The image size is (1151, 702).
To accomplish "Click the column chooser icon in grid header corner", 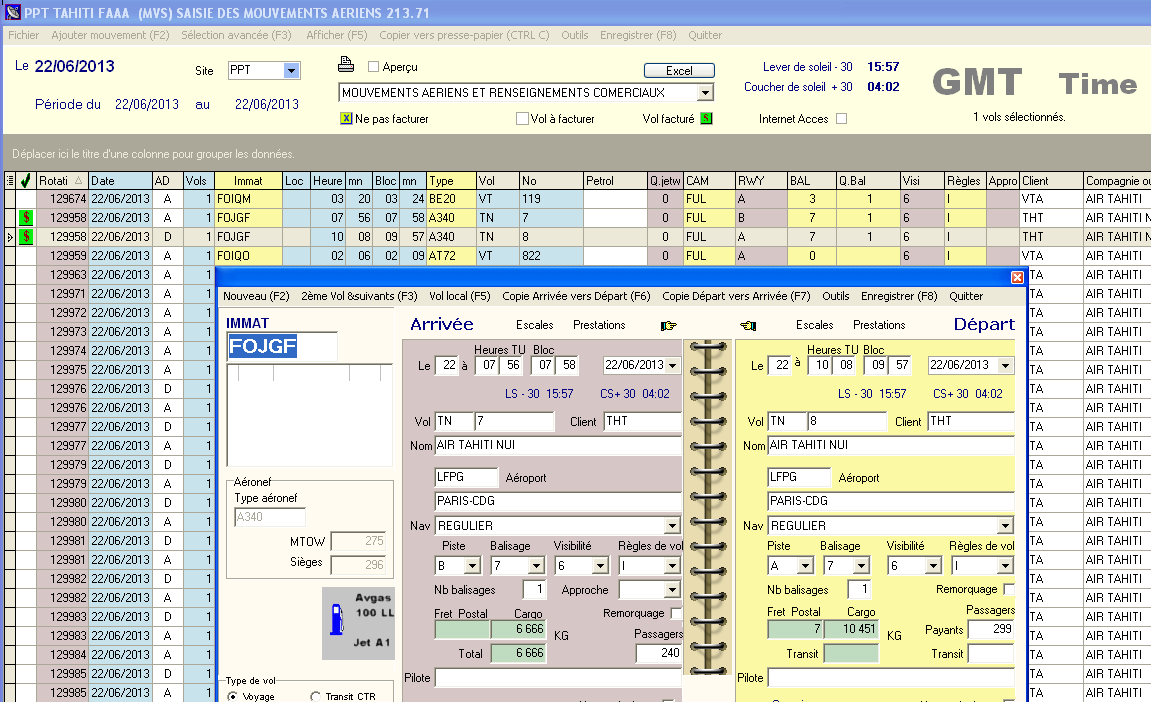I will [x=10, y=181].
